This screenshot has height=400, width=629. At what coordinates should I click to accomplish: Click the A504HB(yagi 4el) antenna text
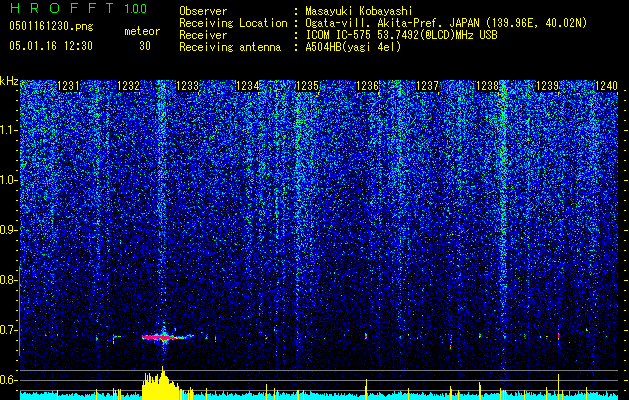(353, 47)
